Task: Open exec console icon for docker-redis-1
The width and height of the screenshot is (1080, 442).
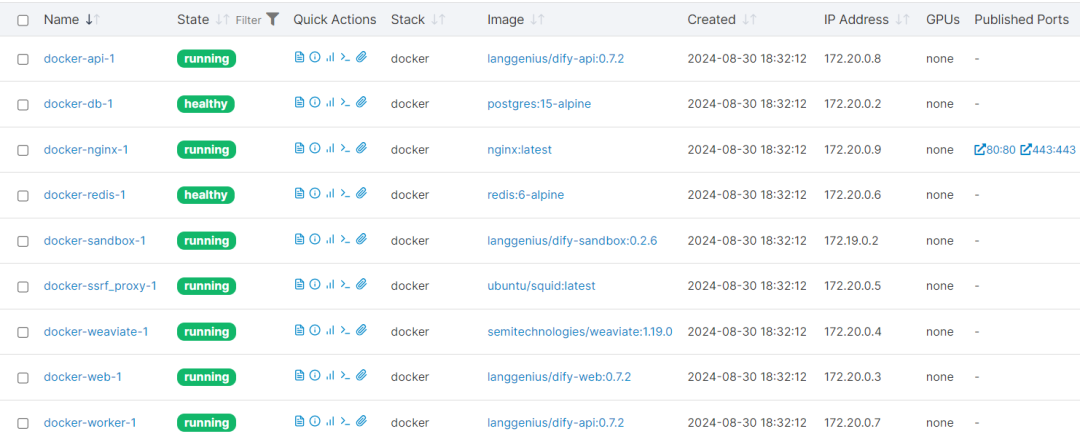Action: coord(345,194)
